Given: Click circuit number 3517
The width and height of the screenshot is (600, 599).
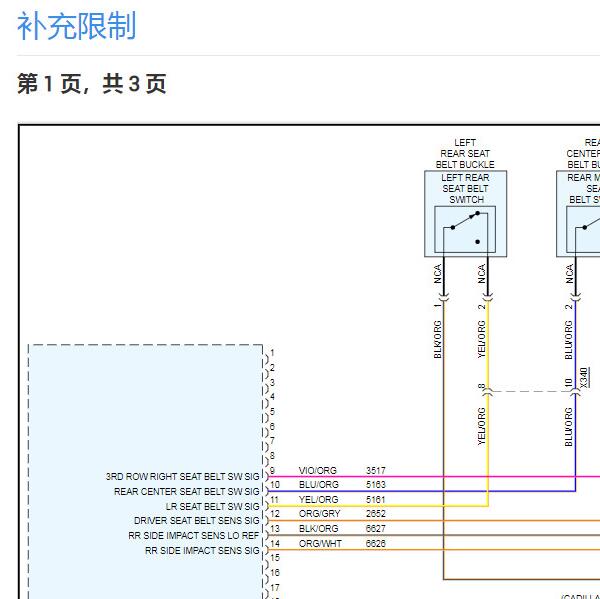Looking at the screenshot, I should pyautogui.click(x=375, y=470).
